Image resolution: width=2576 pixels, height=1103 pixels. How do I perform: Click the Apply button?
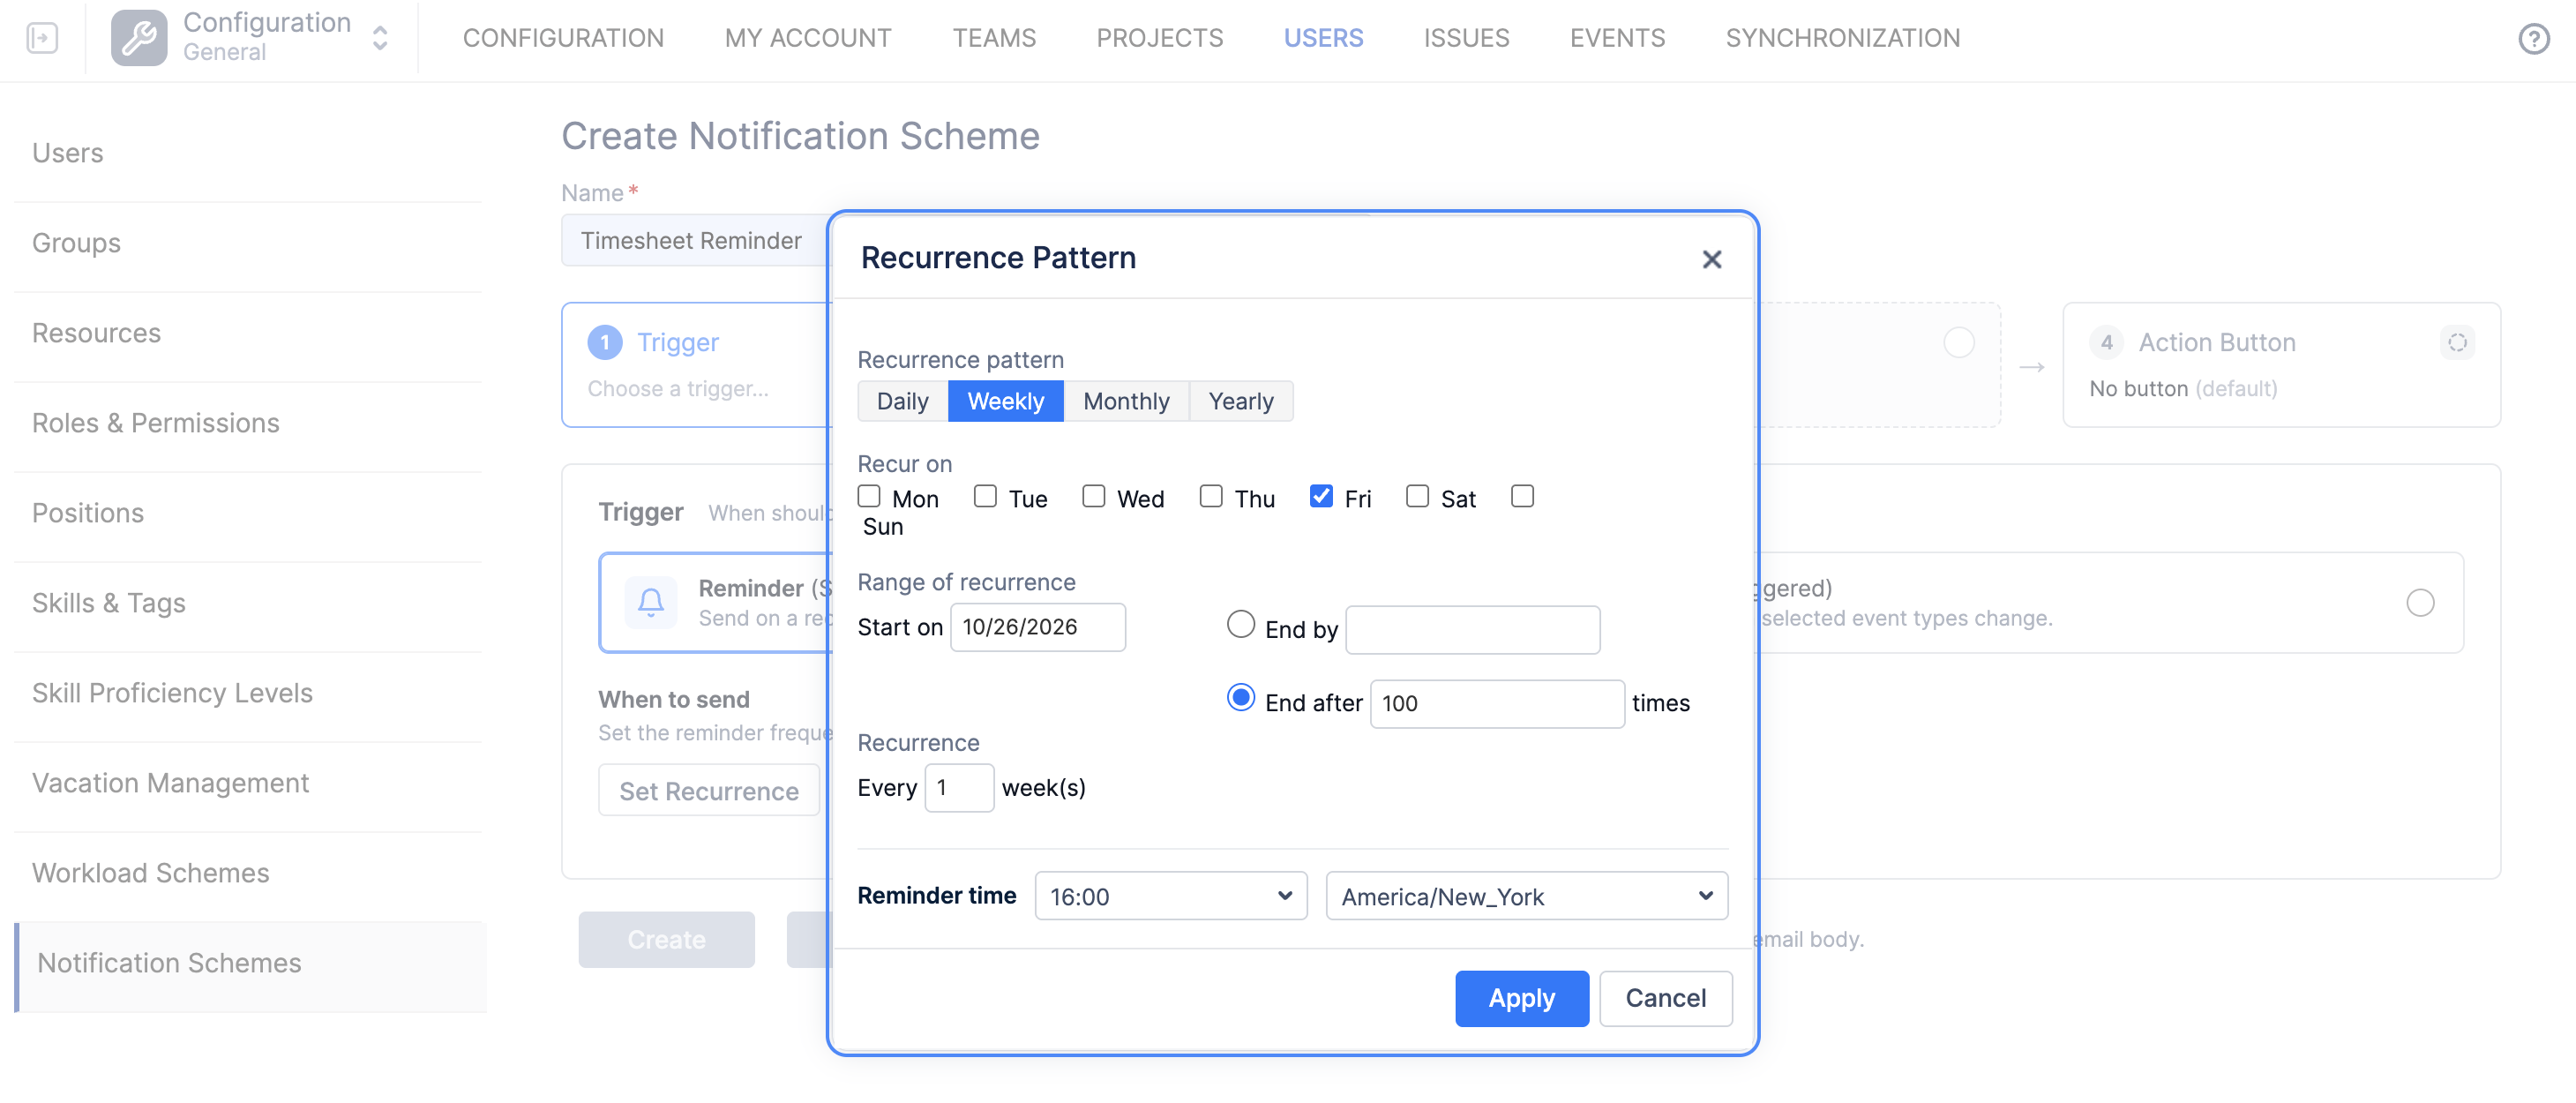click(1521, 997)
